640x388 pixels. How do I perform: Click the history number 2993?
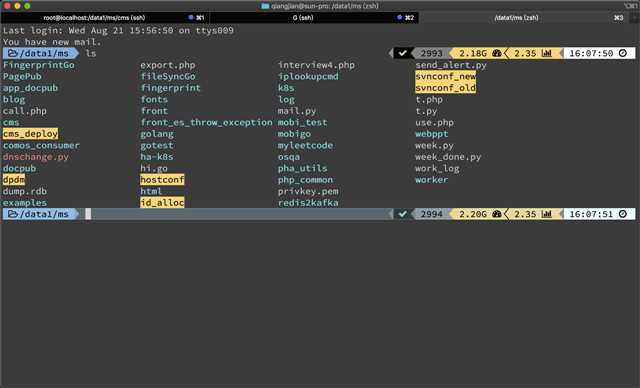[x=431, y=53]
